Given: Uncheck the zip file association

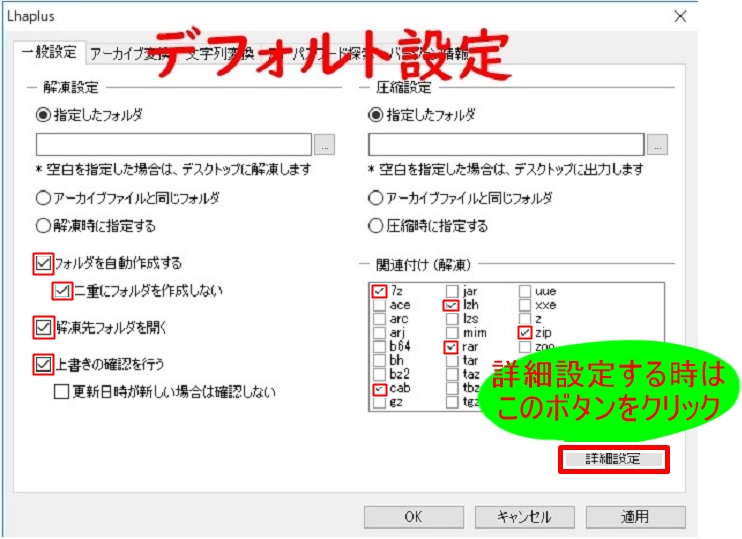Looking at the screenshot, I should point(524,333).
